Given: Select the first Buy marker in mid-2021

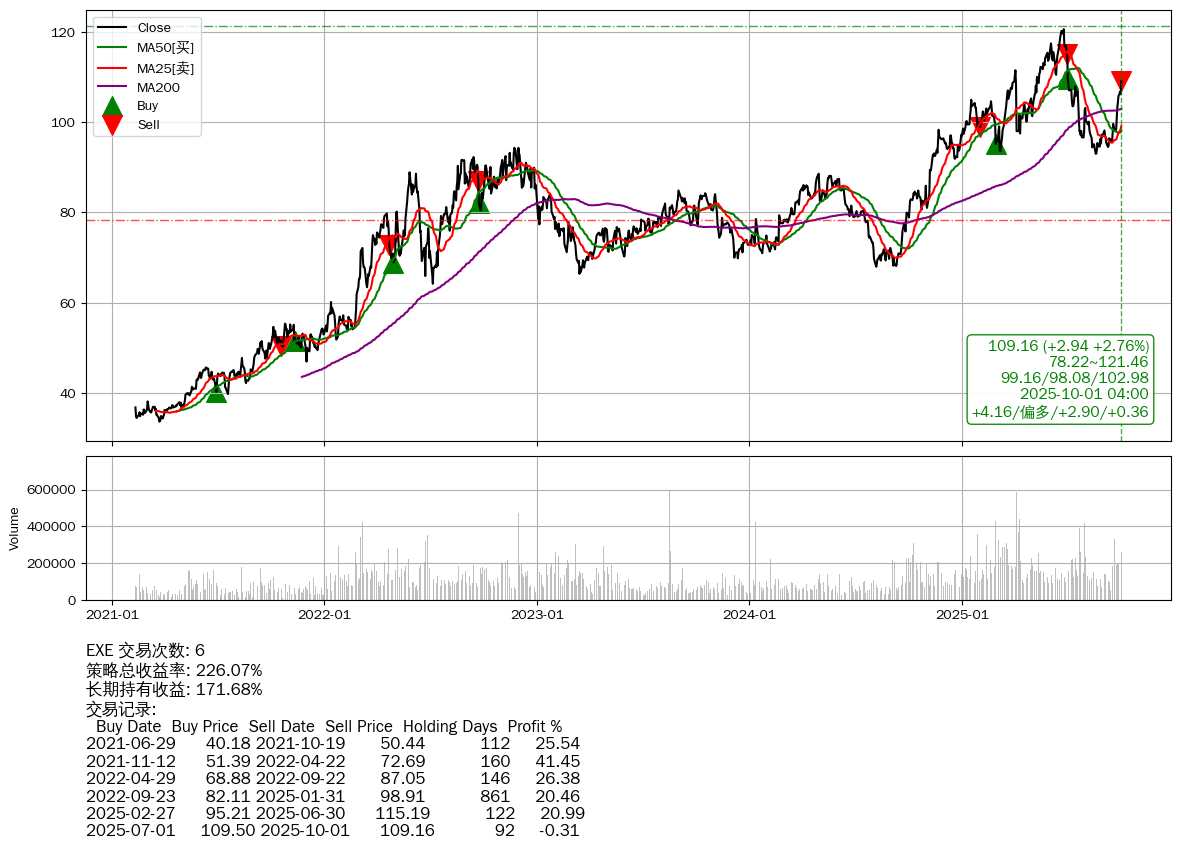Looking at the screenshot, I should click(x=216, y=392).
